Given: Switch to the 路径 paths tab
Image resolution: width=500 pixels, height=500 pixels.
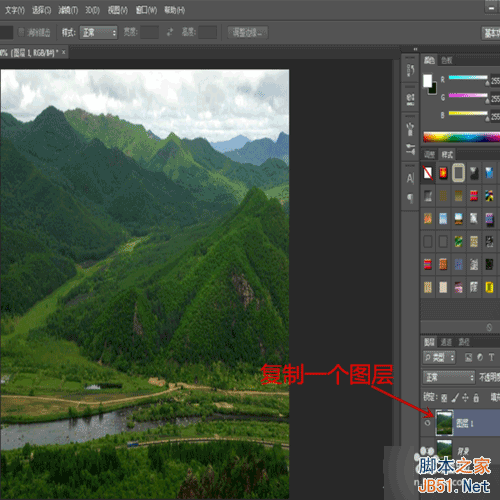Looking at the screenshot, I should pos(463,342).
